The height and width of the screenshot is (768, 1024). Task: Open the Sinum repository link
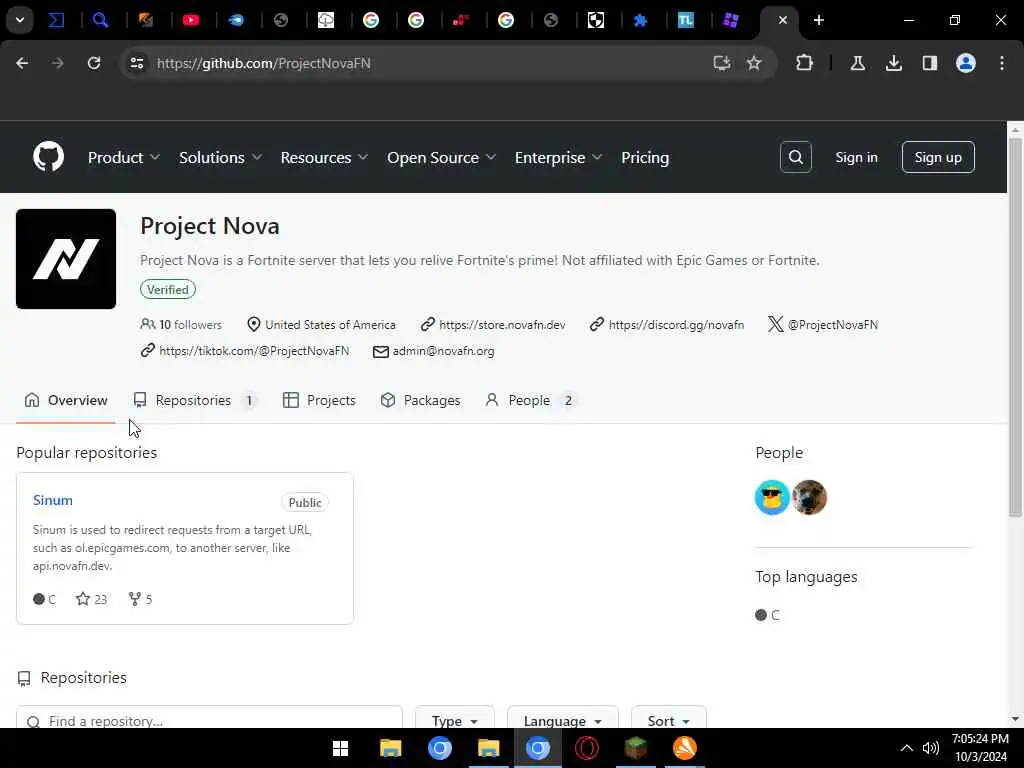(53, 500)
